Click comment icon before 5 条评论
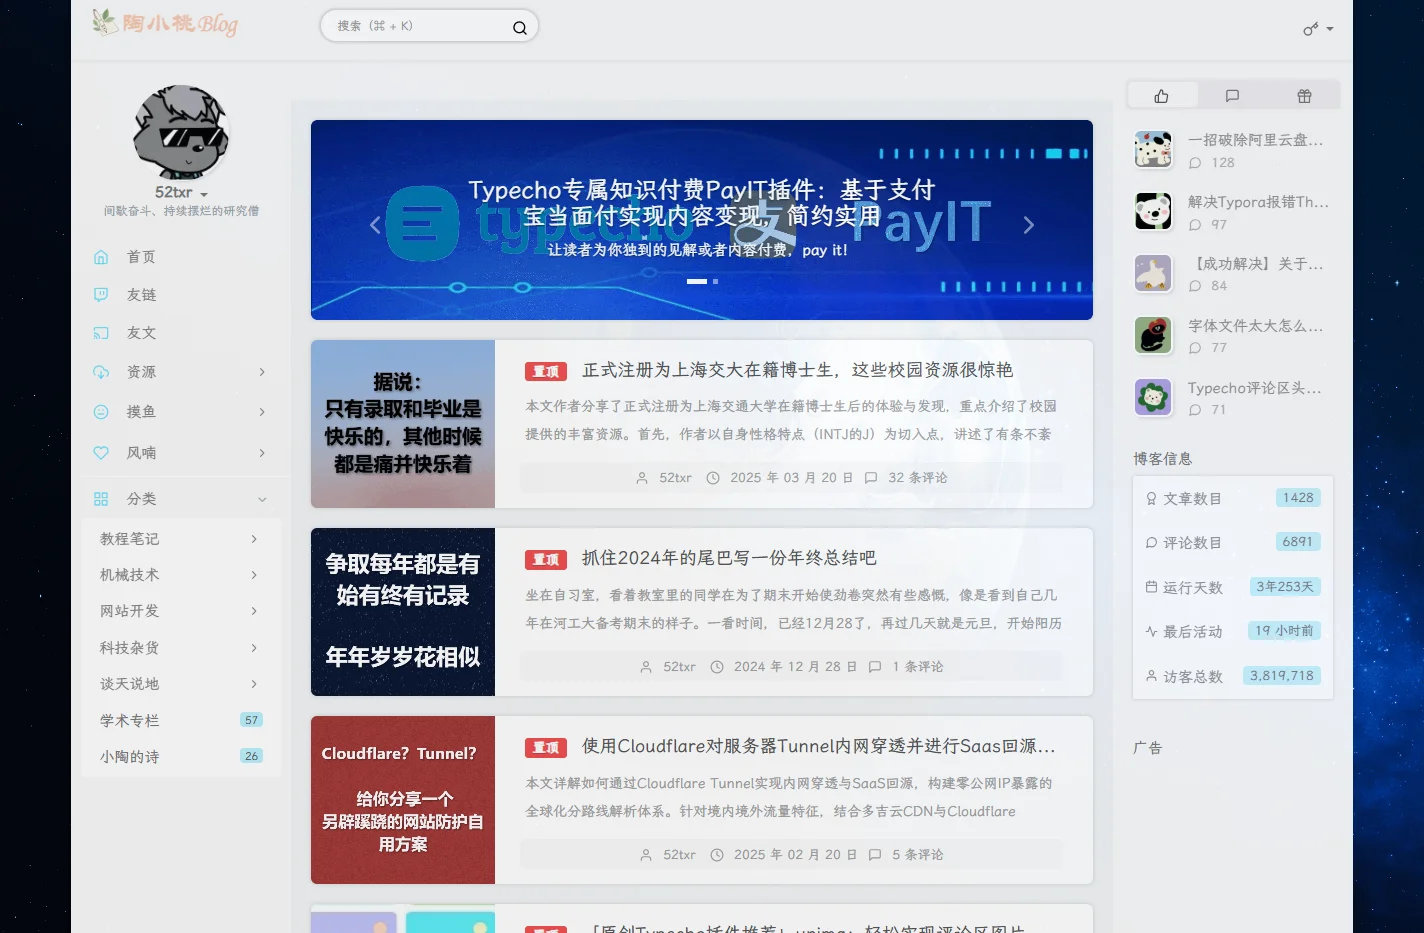Image resolution: width=1424 pixels, height=933 pixels. [875, 854]
